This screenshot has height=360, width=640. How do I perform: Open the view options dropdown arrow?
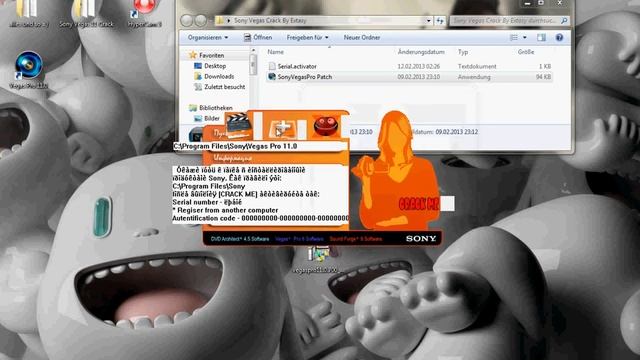(x=524, y=38)
